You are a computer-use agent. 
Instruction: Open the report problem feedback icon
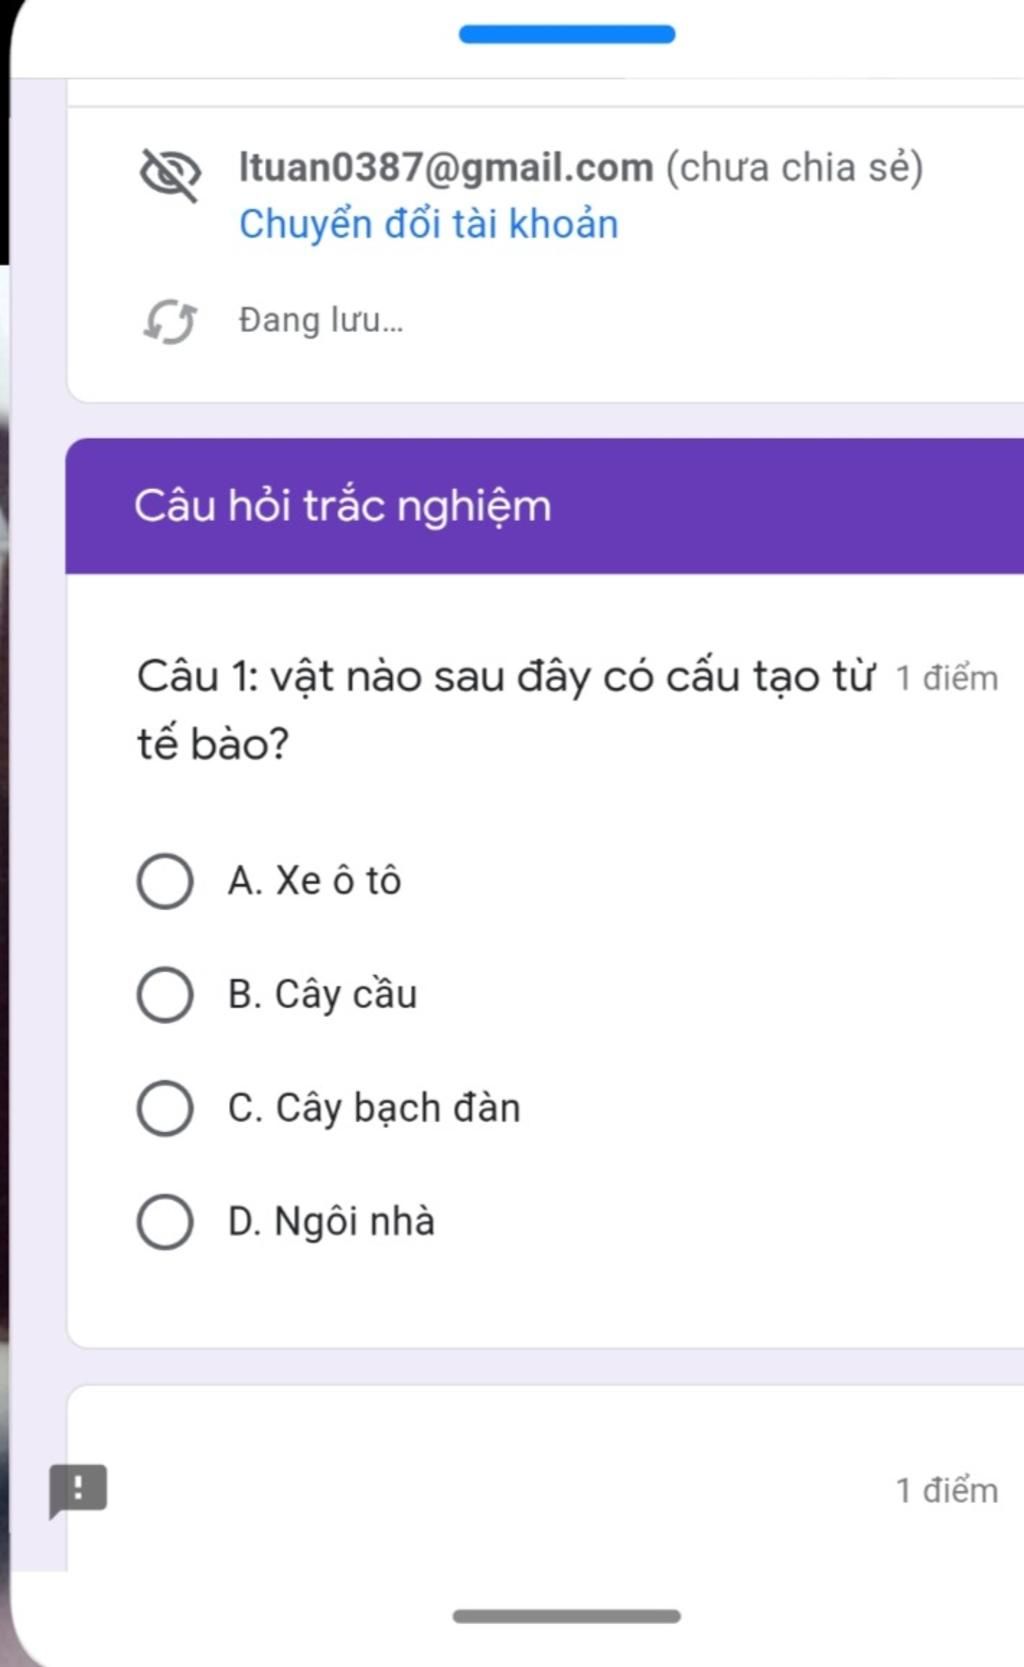(x=78, y=1490)
